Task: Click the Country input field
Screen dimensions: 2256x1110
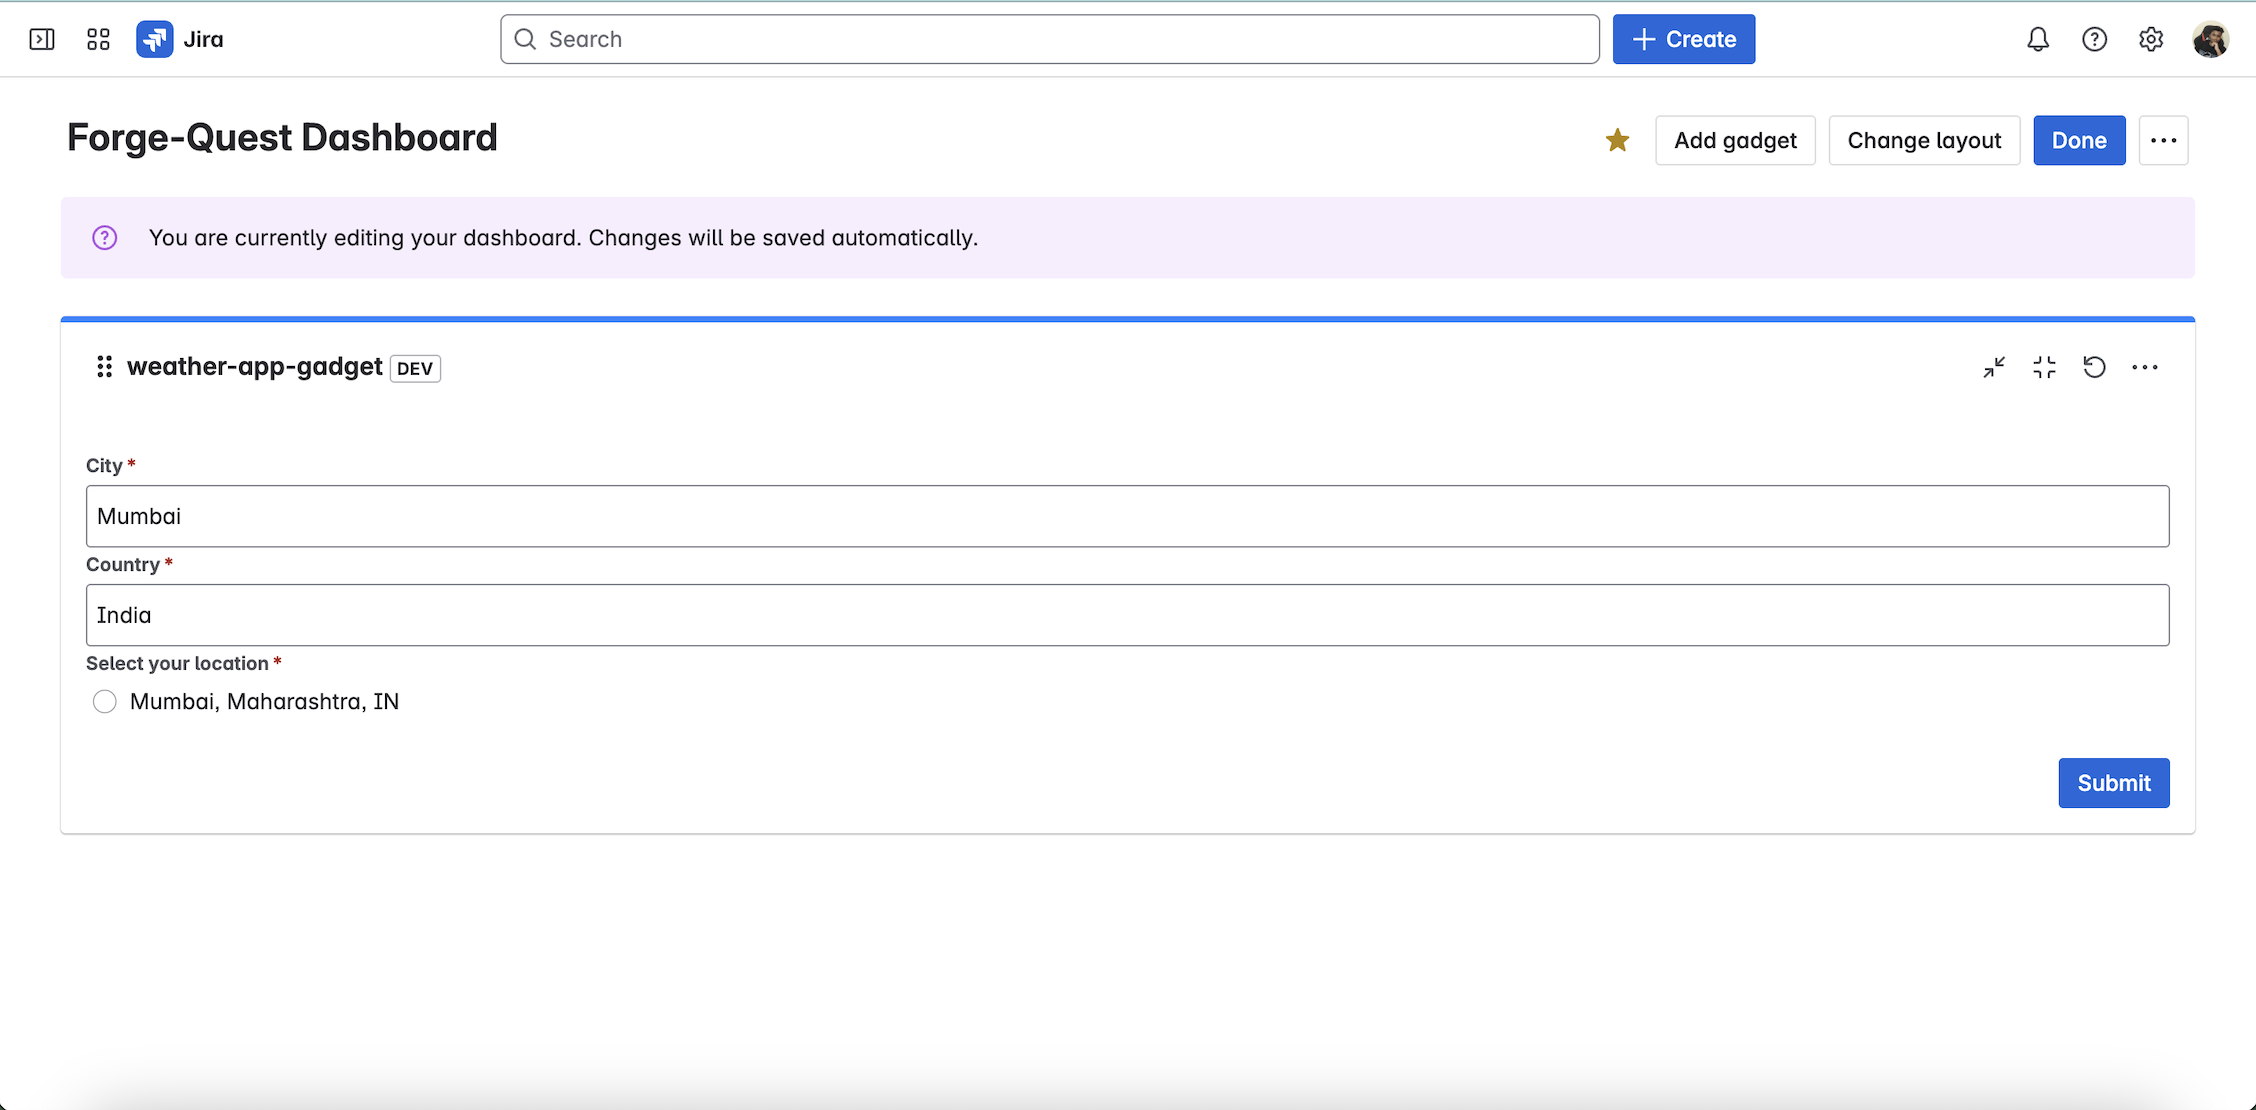Action: tap(1127, 615)
